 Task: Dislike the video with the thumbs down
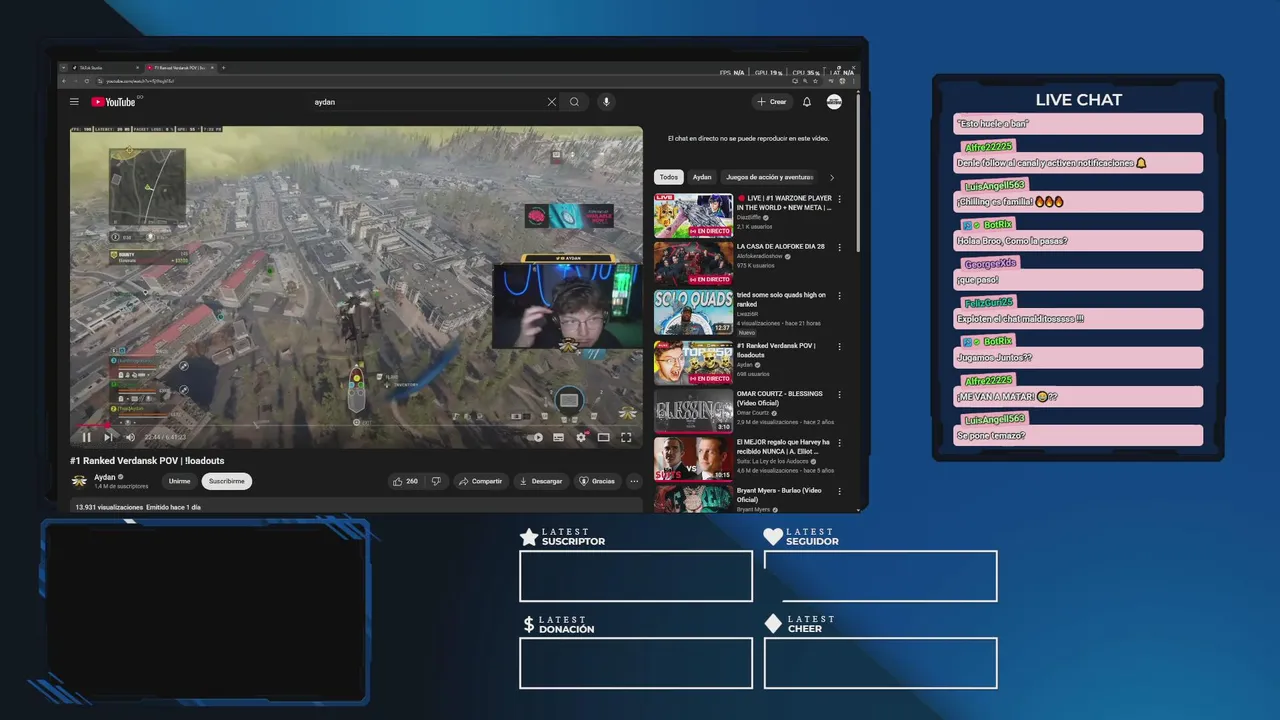(x=436, y=481)
